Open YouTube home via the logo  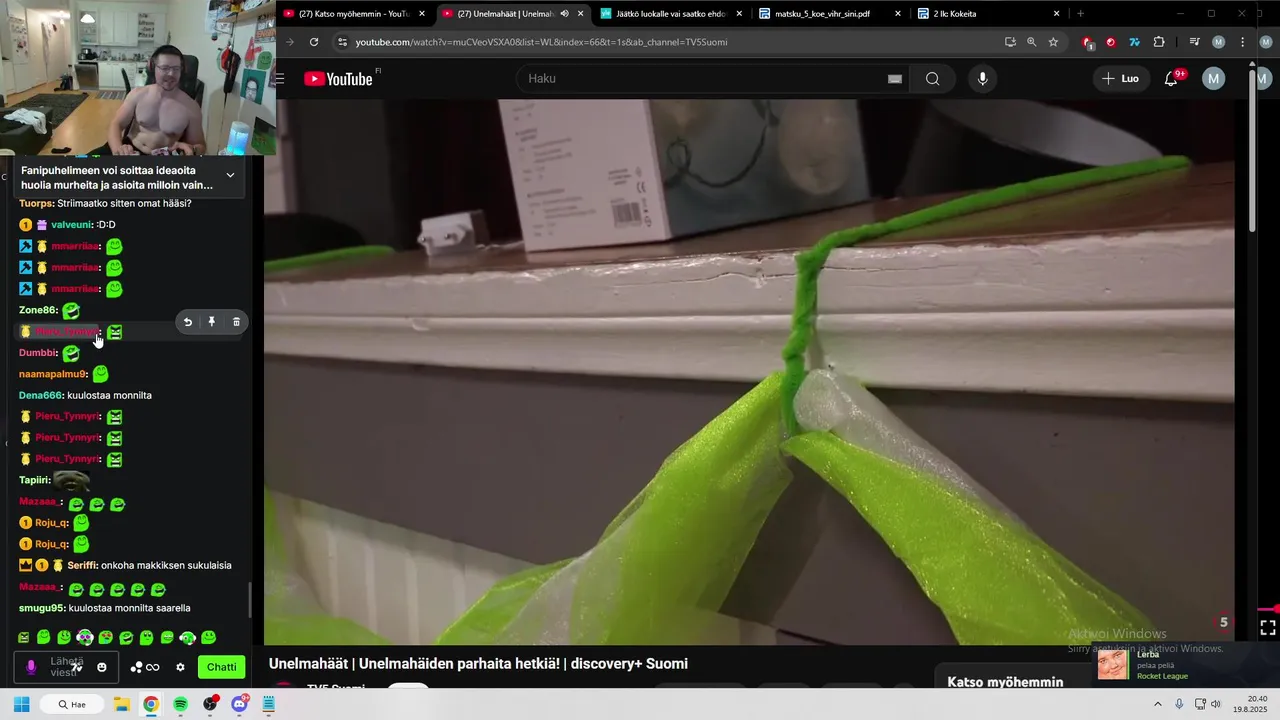[x=338, y=79]
